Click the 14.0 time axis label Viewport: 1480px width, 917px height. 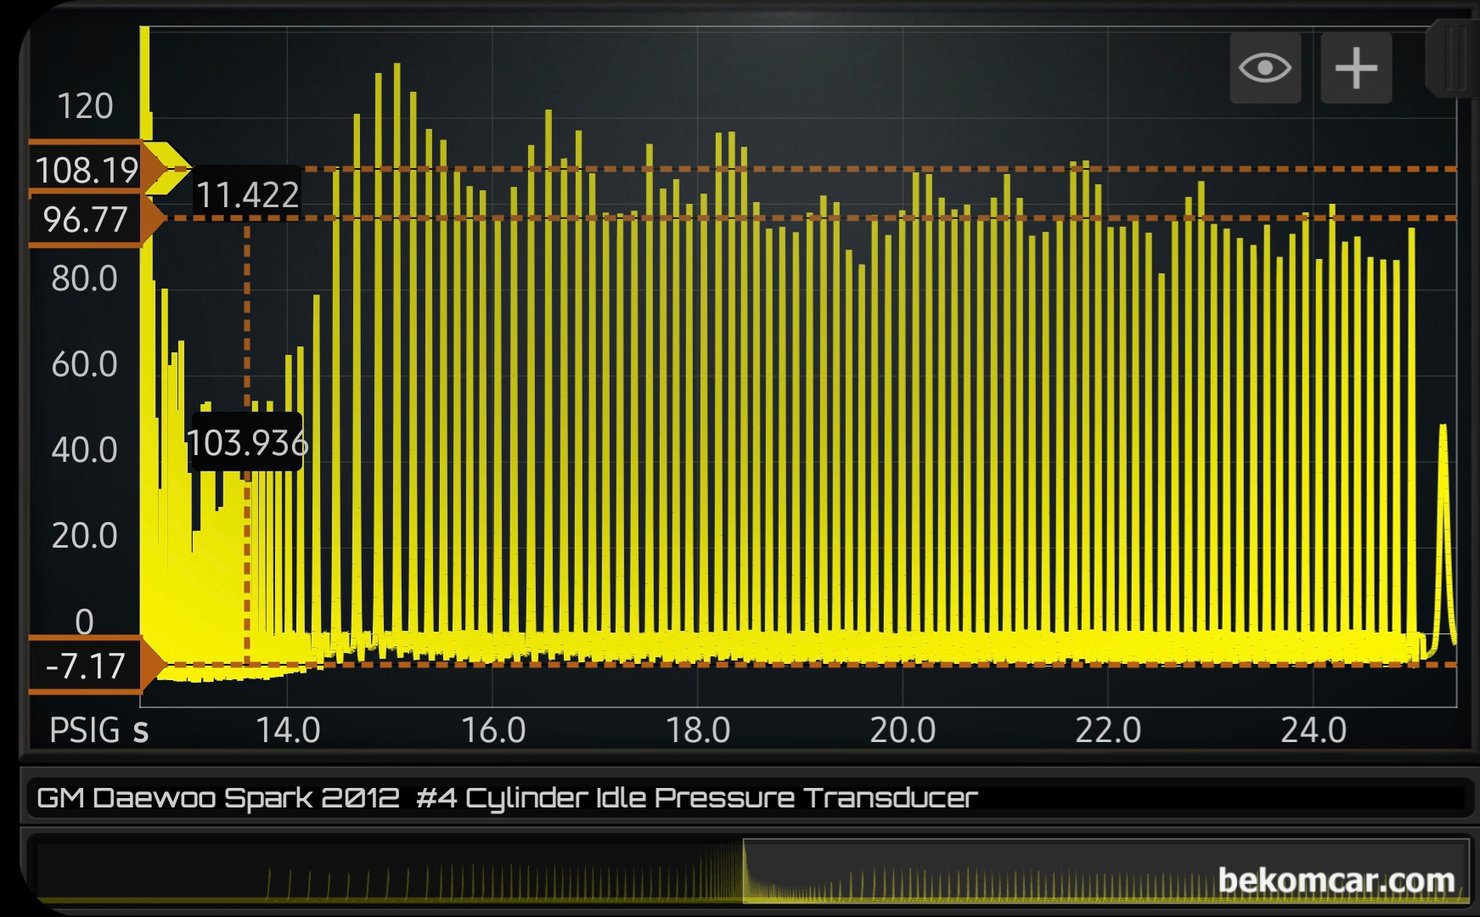pos(288,730)
